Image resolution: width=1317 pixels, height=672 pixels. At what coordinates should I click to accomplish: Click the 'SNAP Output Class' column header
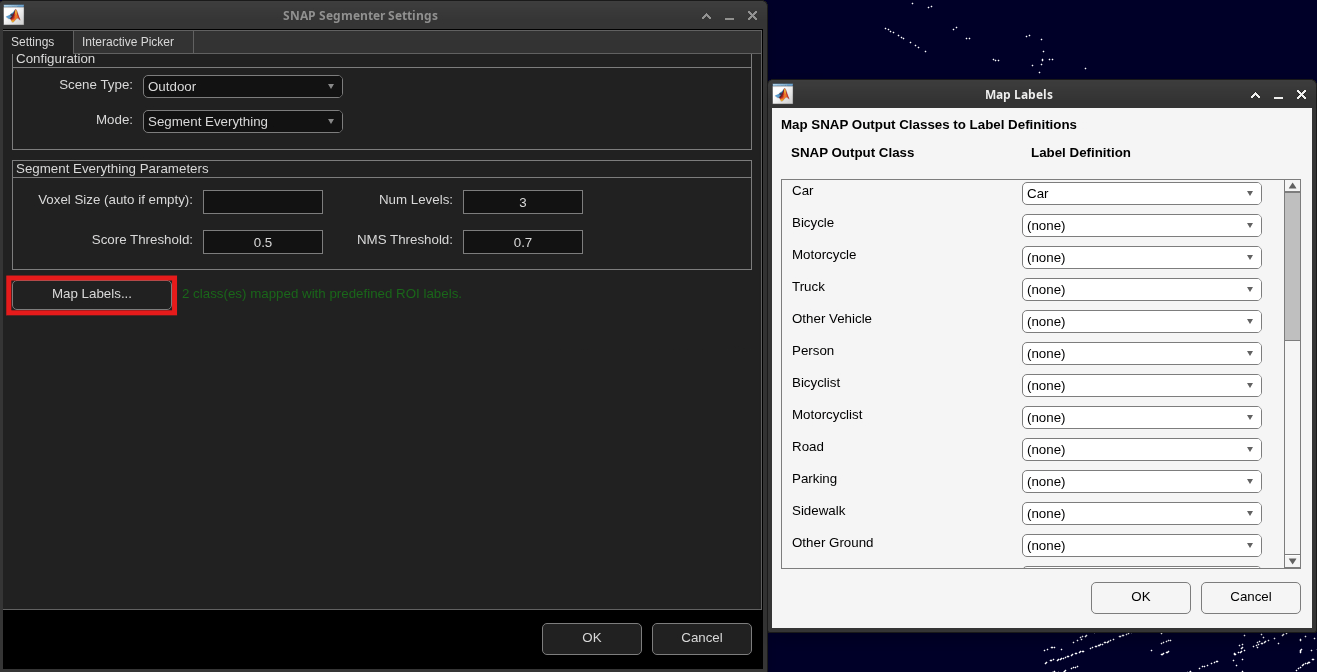853,153
